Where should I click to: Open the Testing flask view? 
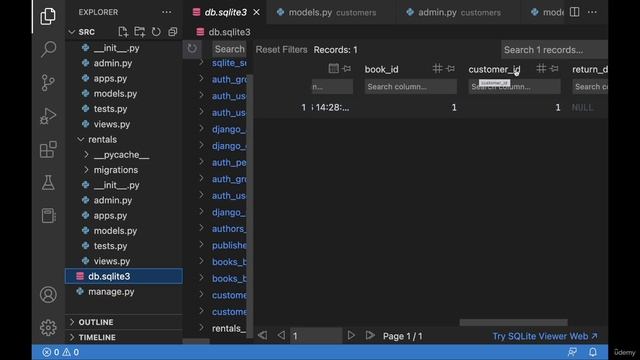click(48, 182)
